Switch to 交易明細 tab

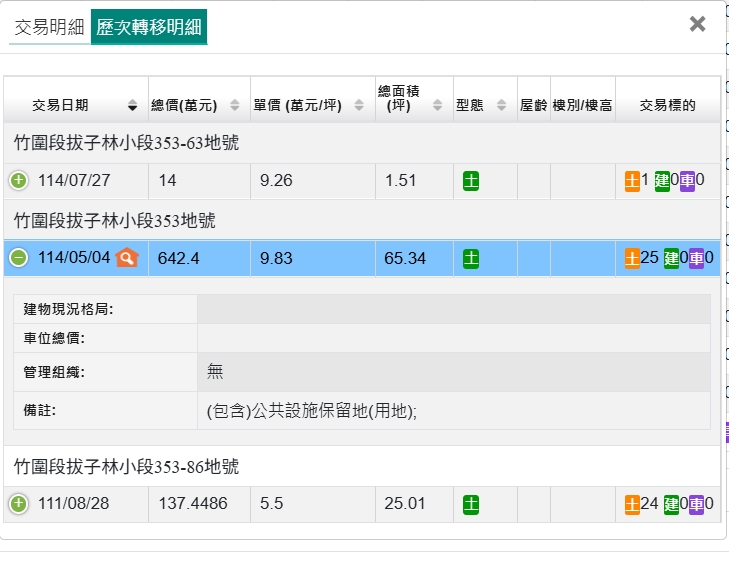(49, 27)
